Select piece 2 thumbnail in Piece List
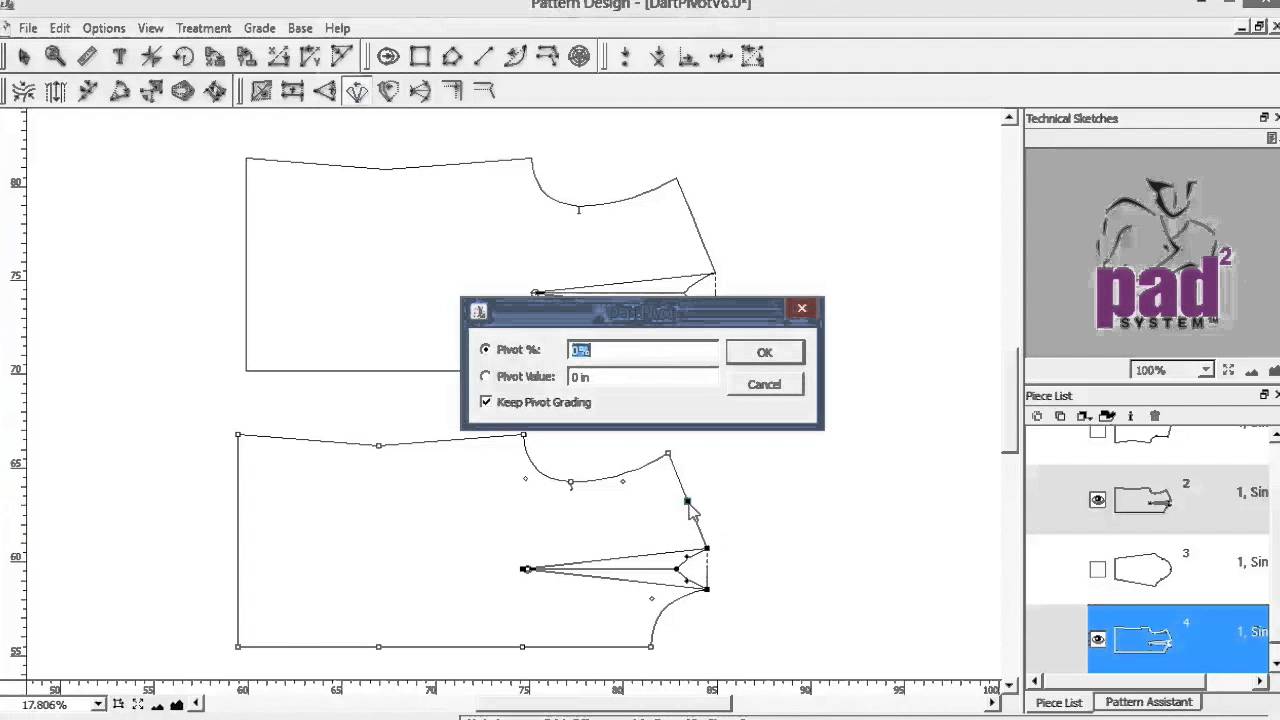 pos(1143,500)
